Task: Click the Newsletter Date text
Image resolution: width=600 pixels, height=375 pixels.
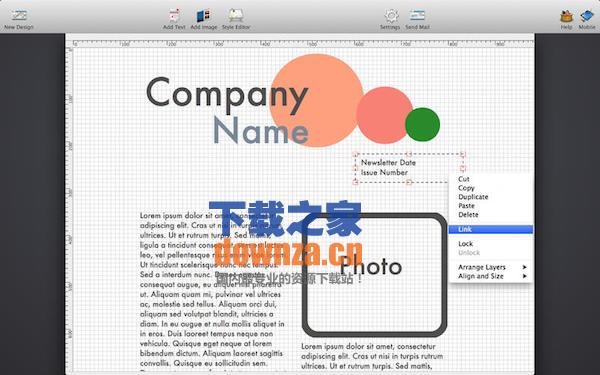Action: pos(388,162)
